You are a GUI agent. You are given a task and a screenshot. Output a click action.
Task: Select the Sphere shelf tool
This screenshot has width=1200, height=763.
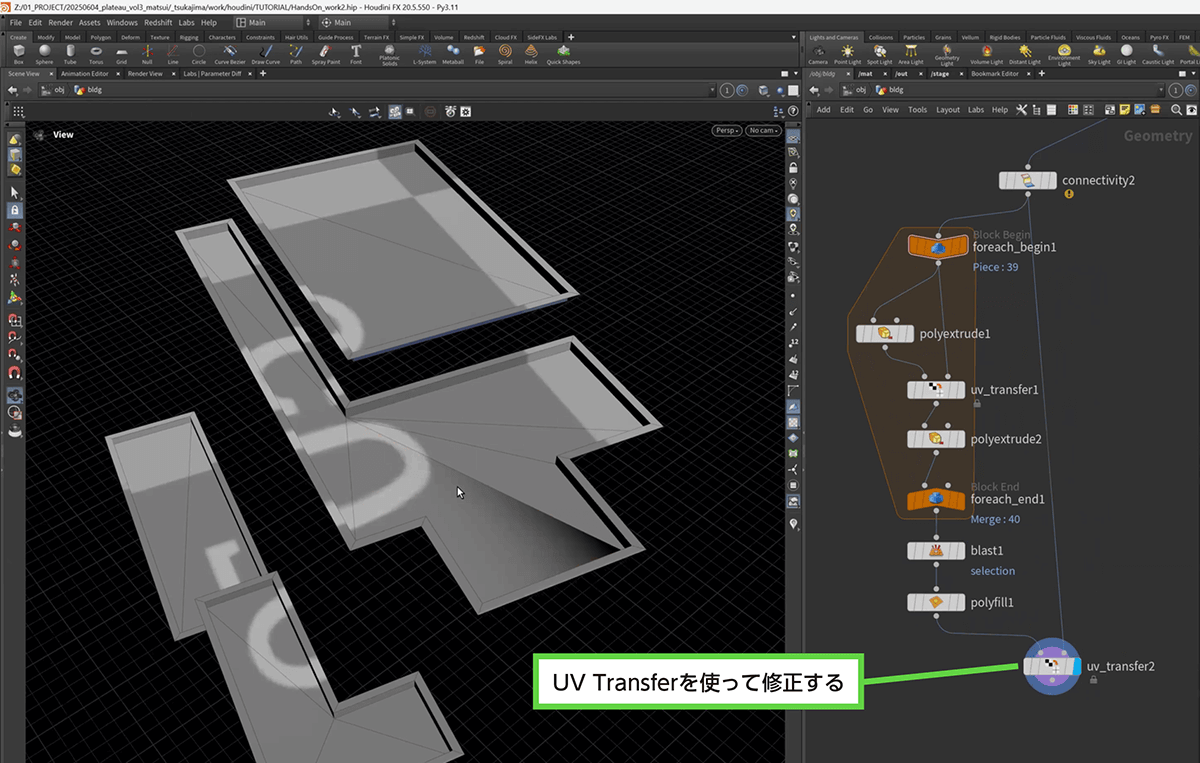(x=45, y=53)
